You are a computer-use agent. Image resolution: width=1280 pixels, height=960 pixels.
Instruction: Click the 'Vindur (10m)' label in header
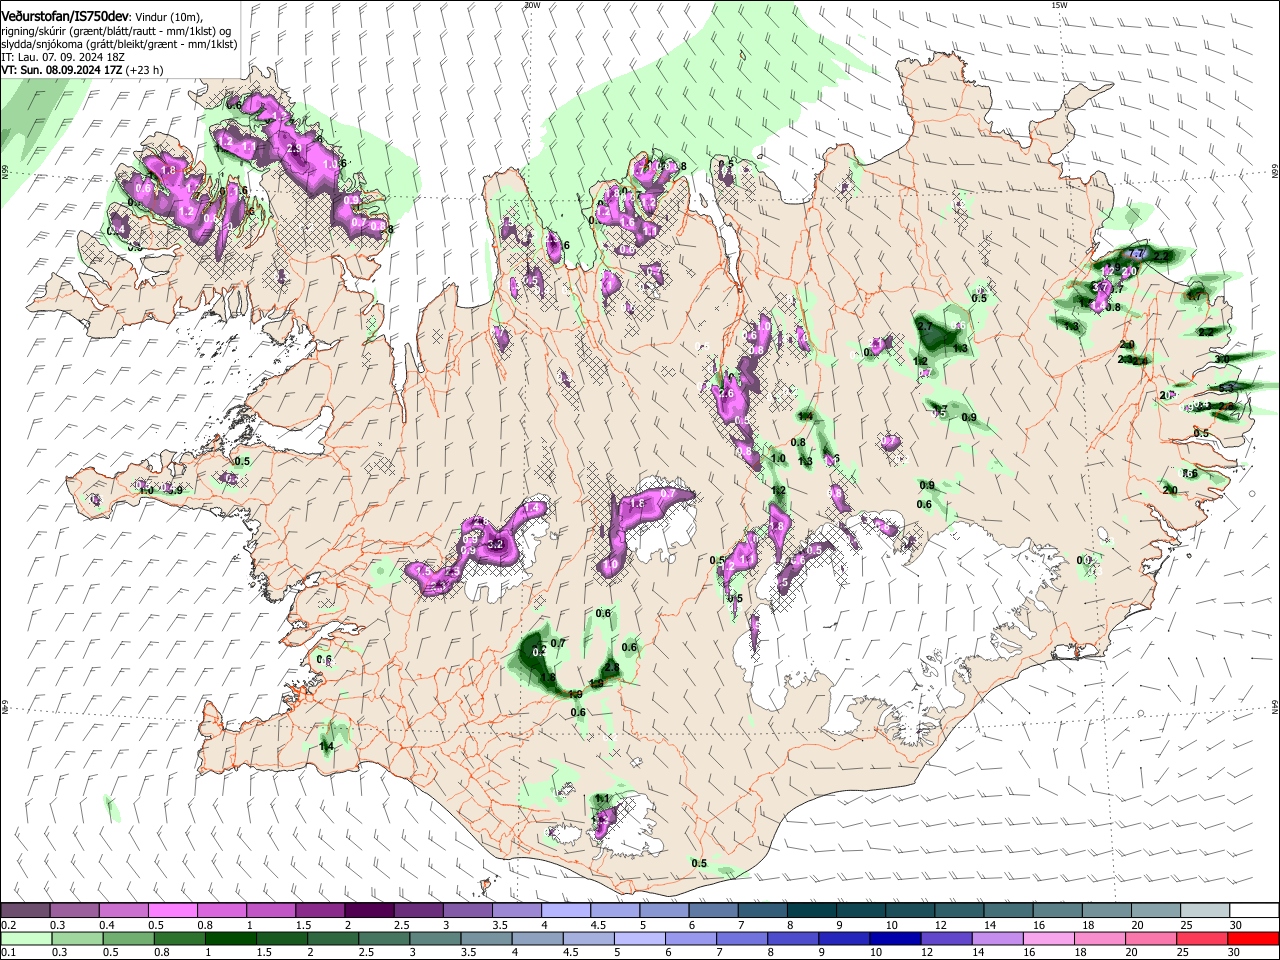coord(168,17)
